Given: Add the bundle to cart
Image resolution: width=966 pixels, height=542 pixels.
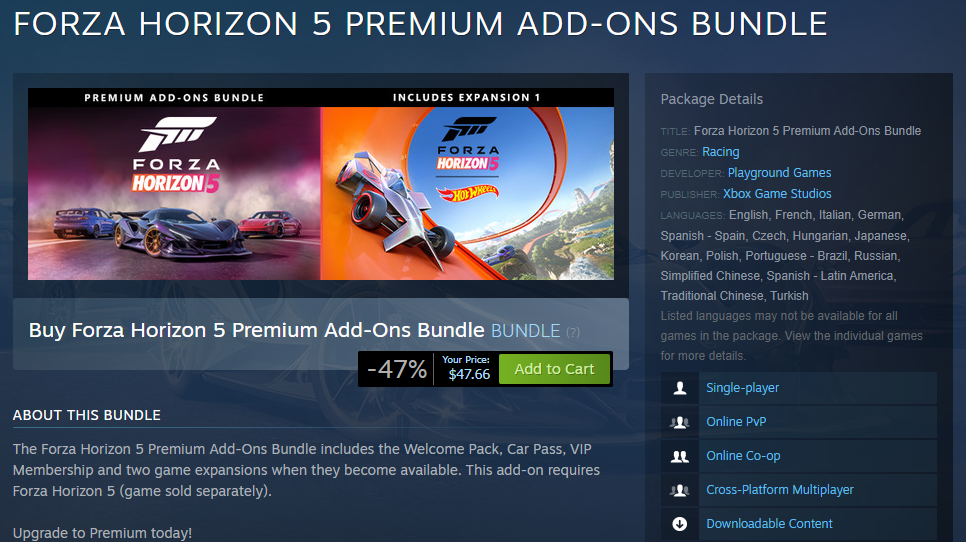Looking at the screenshot, I should pos(554,369).
